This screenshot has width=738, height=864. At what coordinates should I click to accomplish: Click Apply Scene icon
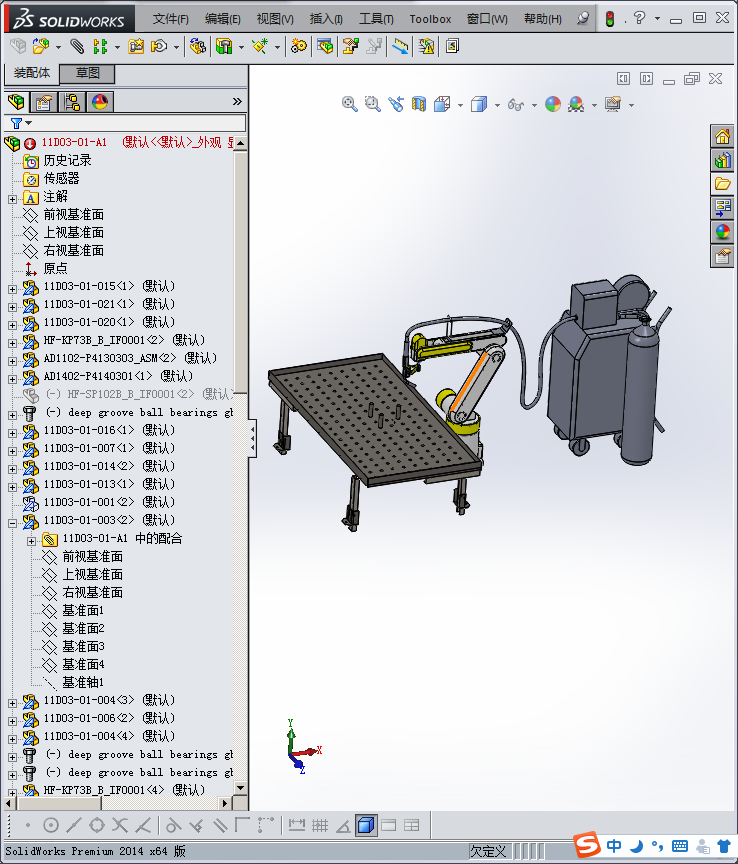(x=576, y=104)
